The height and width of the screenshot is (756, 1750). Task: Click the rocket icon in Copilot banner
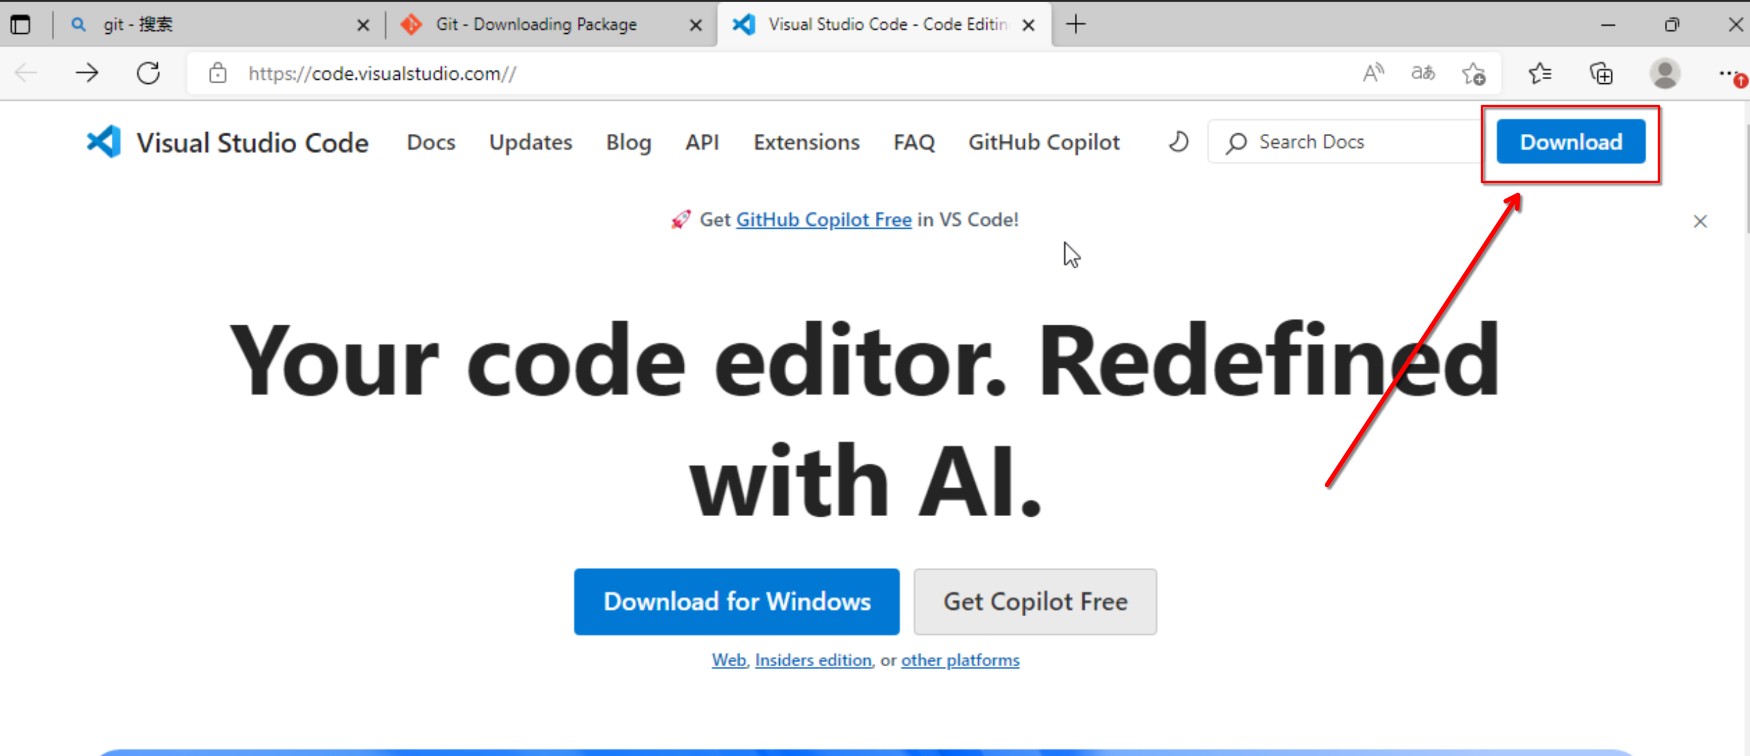681,219
